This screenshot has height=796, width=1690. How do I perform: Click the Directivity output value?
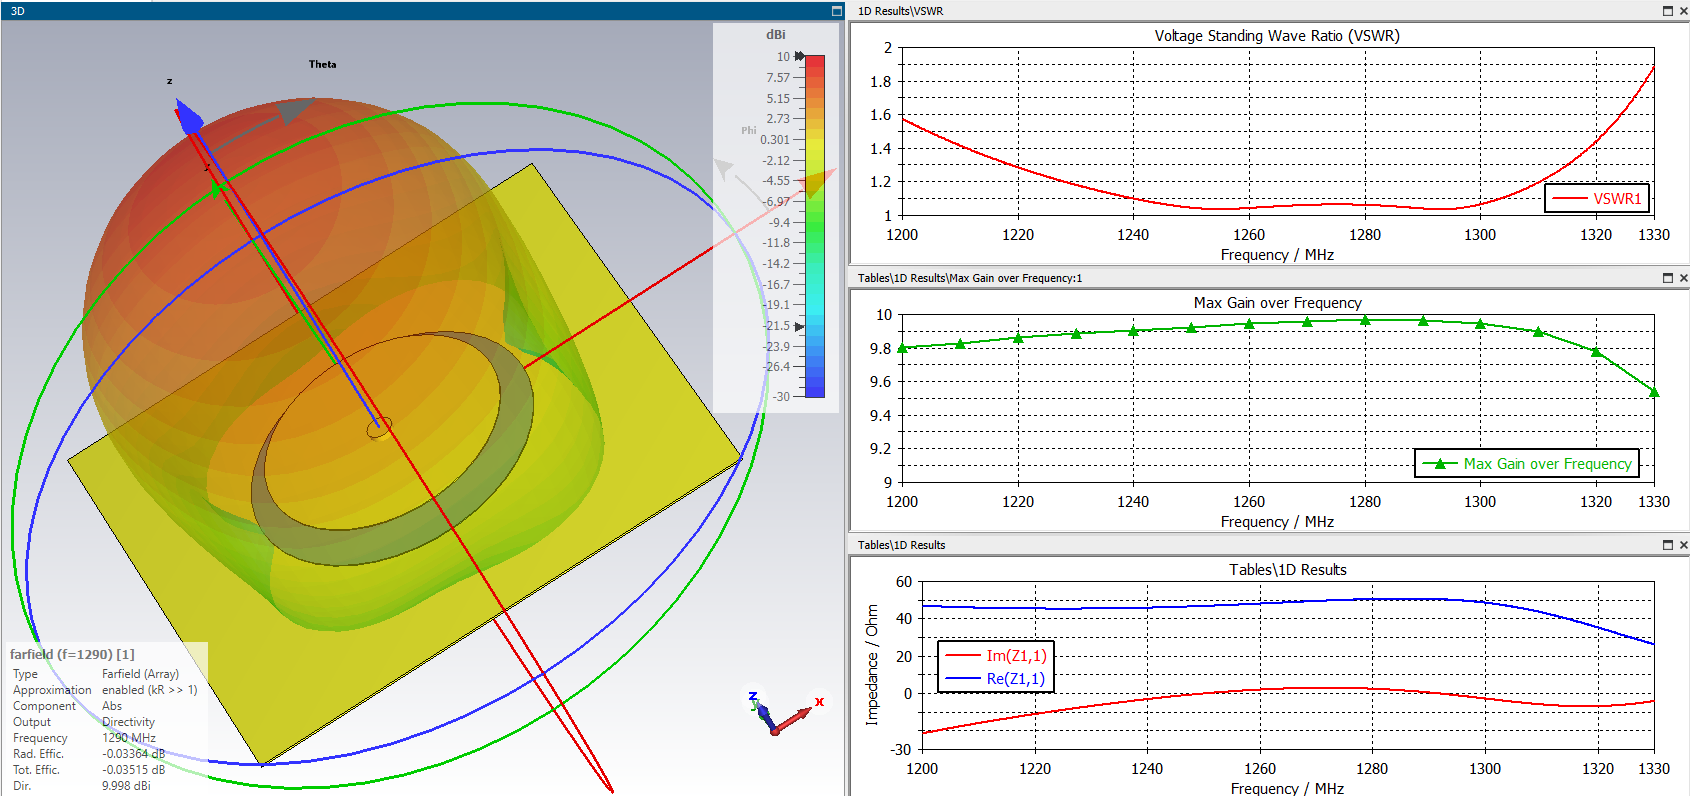point(128,722)
